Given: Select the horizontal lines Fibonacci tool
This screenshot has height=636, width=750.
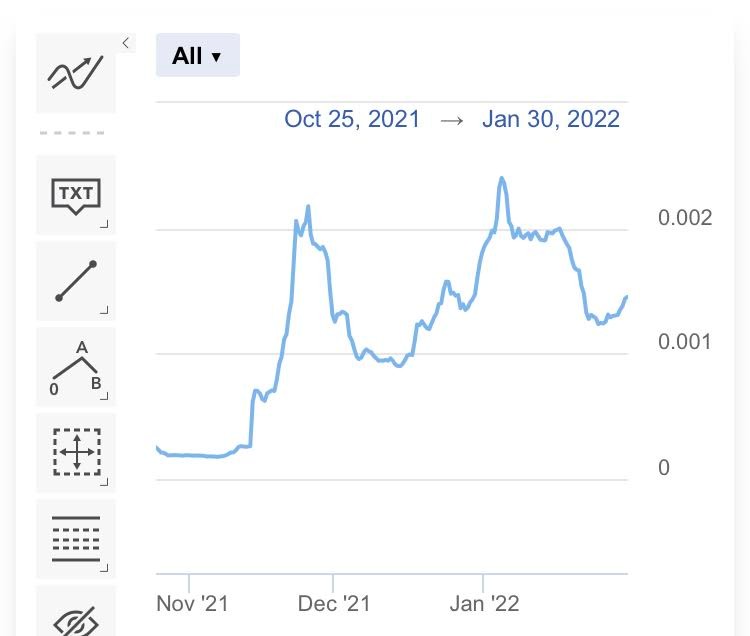Looking at the screenshot, I should (76, 539).
